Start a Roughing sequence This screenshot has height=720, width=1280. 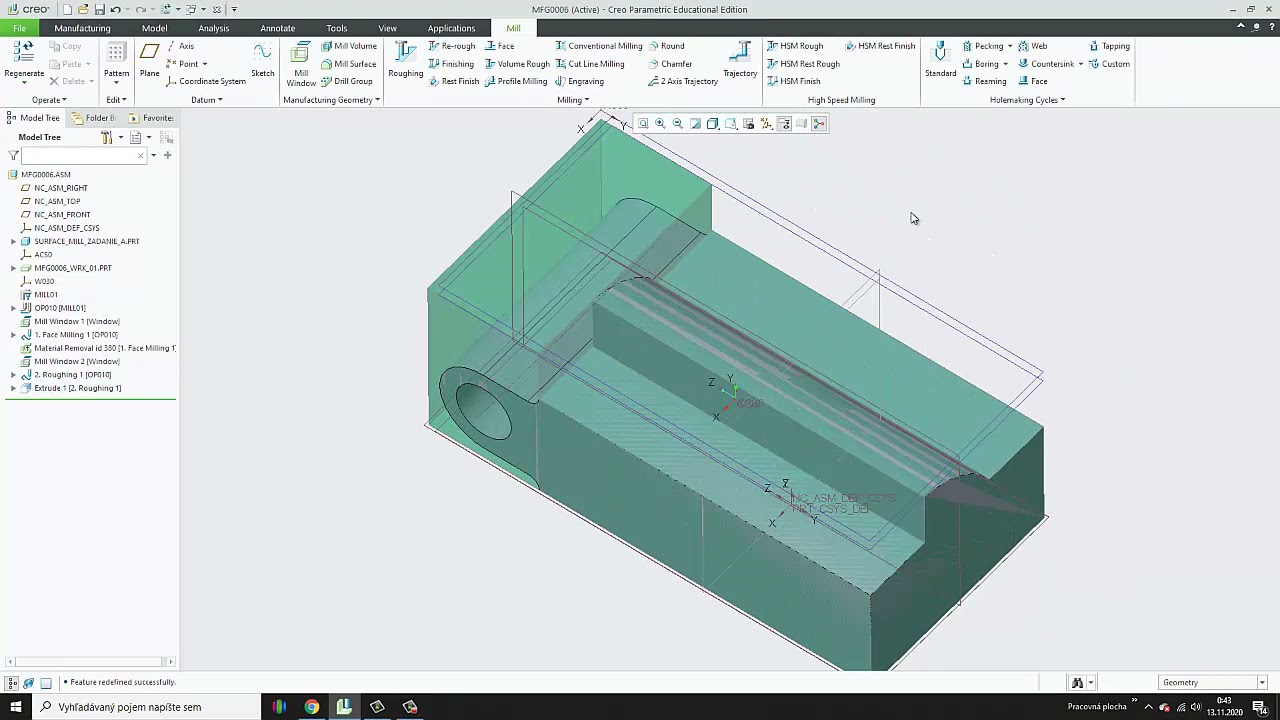pyautogui.click(x=405, y=60)
